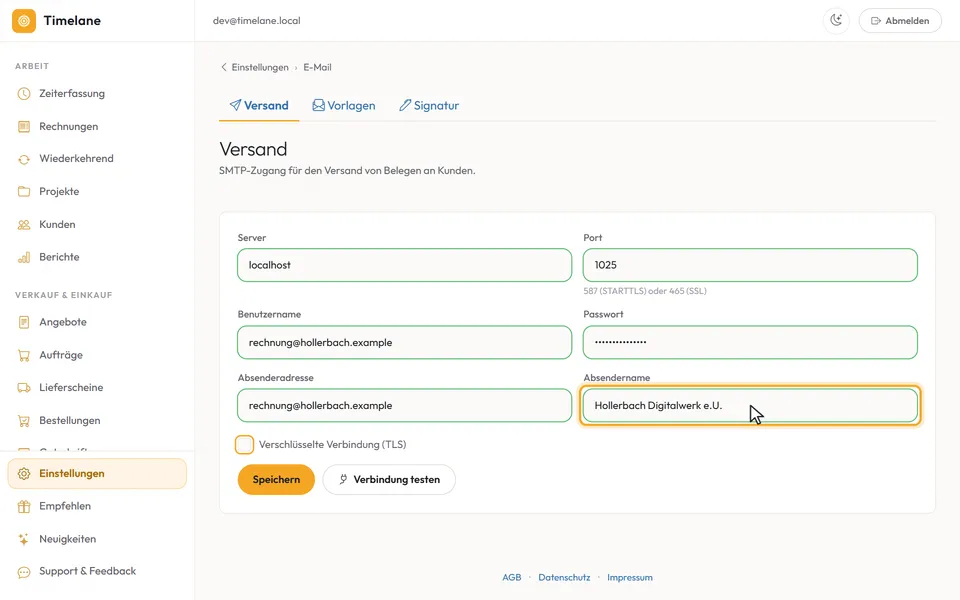Image resolution: width=960 pixels, height=600 pixels.
Task: Click the envelope icon on Vorlagen tab
Action: pyautogui.click(x=318, y=105)
